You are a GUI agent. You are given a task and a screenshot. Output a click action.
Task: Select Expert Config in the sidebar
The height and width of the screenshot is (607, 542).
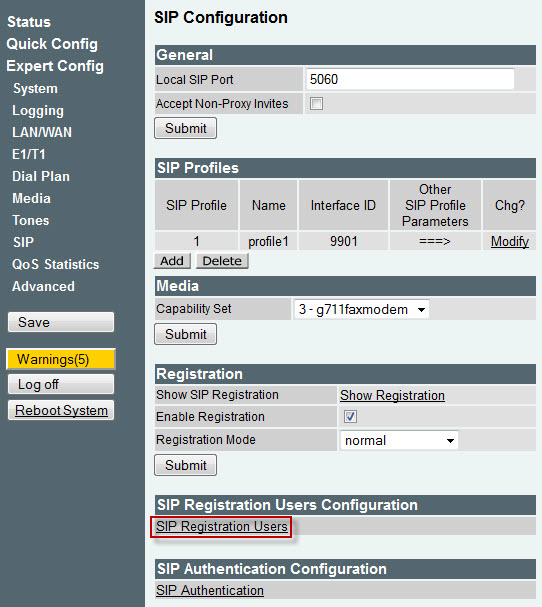point(55,66)
